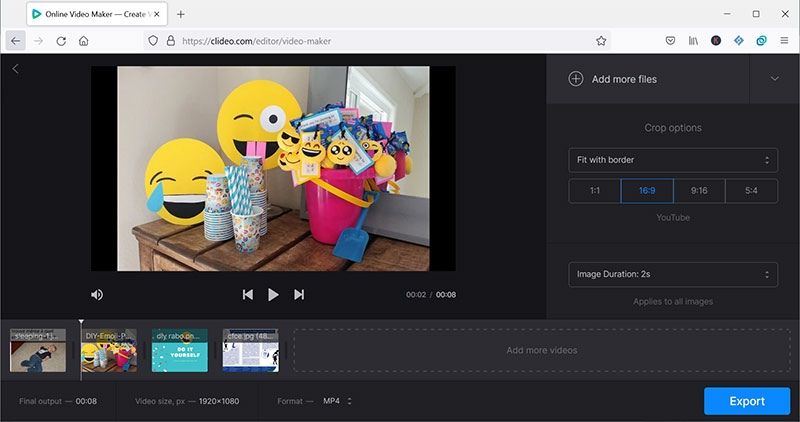Play the video preview

click(x=273, y=294)
